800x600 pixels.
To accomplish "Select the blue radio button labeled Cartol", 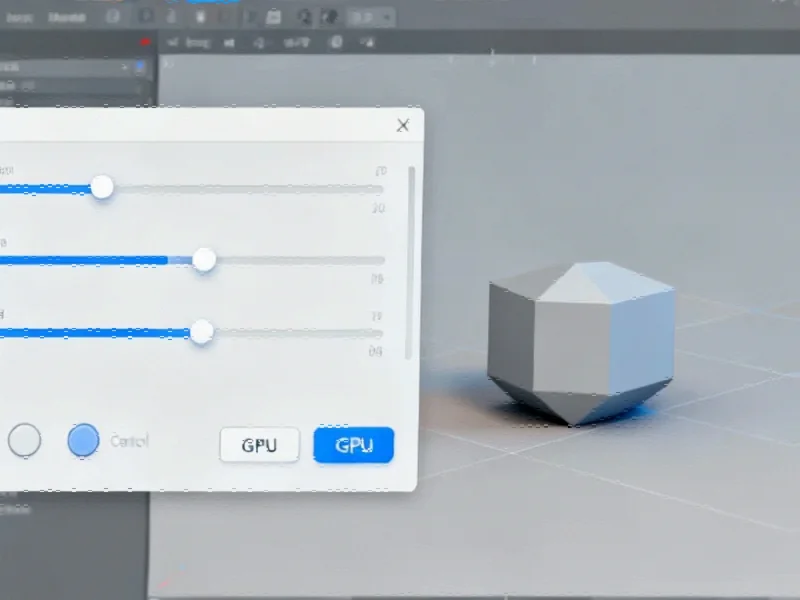I will 83,440.
